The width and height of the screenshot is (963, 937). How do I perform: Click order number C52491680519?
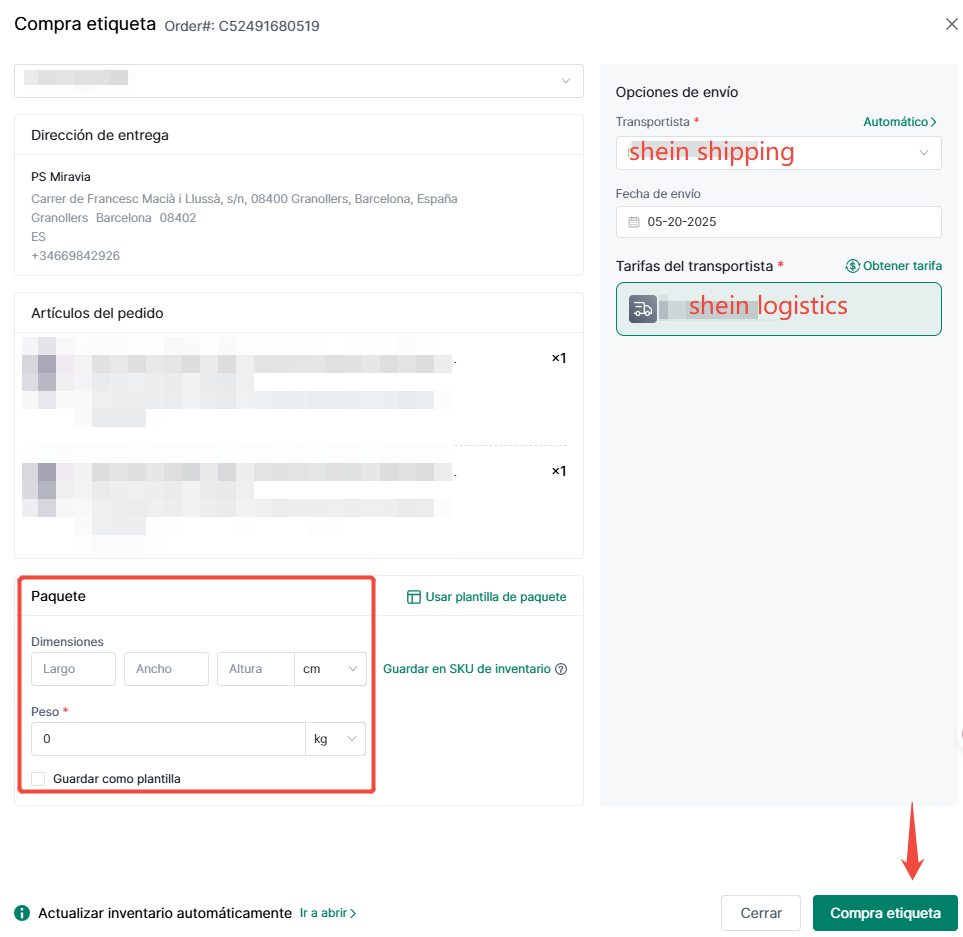269,26
